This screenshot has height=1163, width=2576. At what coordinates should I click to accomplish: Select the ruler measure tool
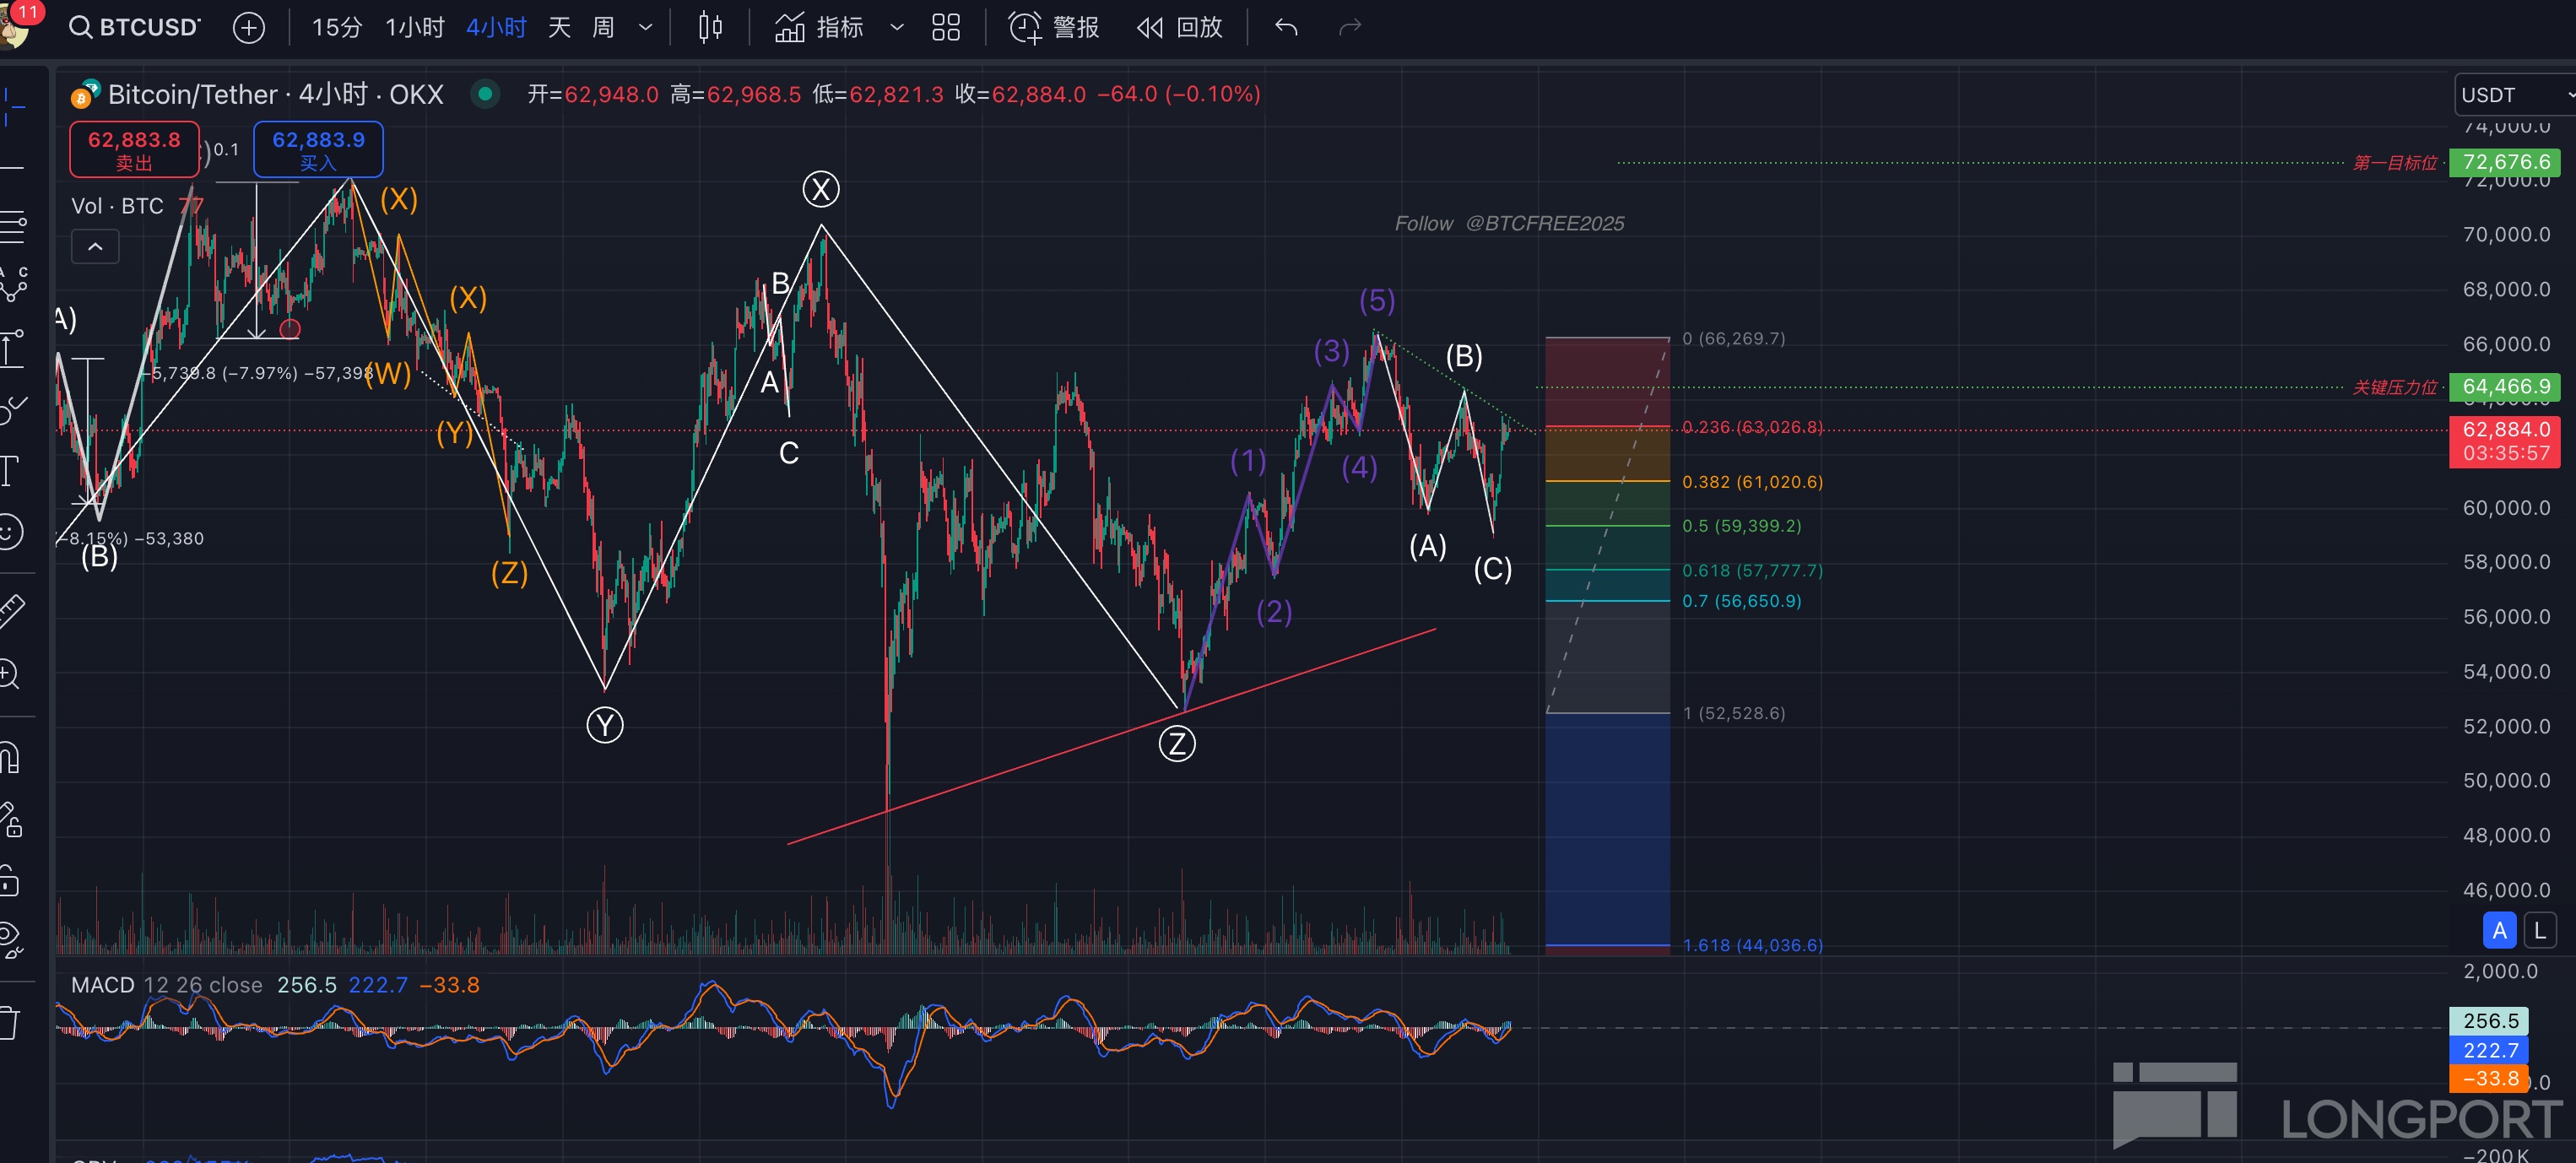click(x=11, y=610)
